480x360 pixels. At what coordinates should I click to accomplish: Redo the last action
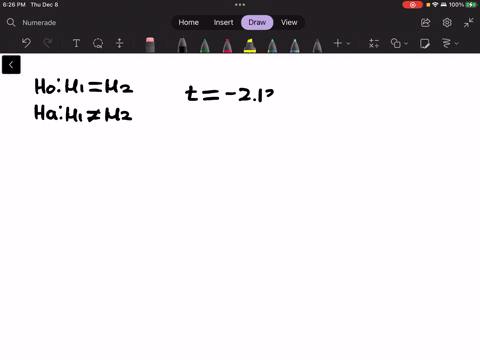coord(48,43)
